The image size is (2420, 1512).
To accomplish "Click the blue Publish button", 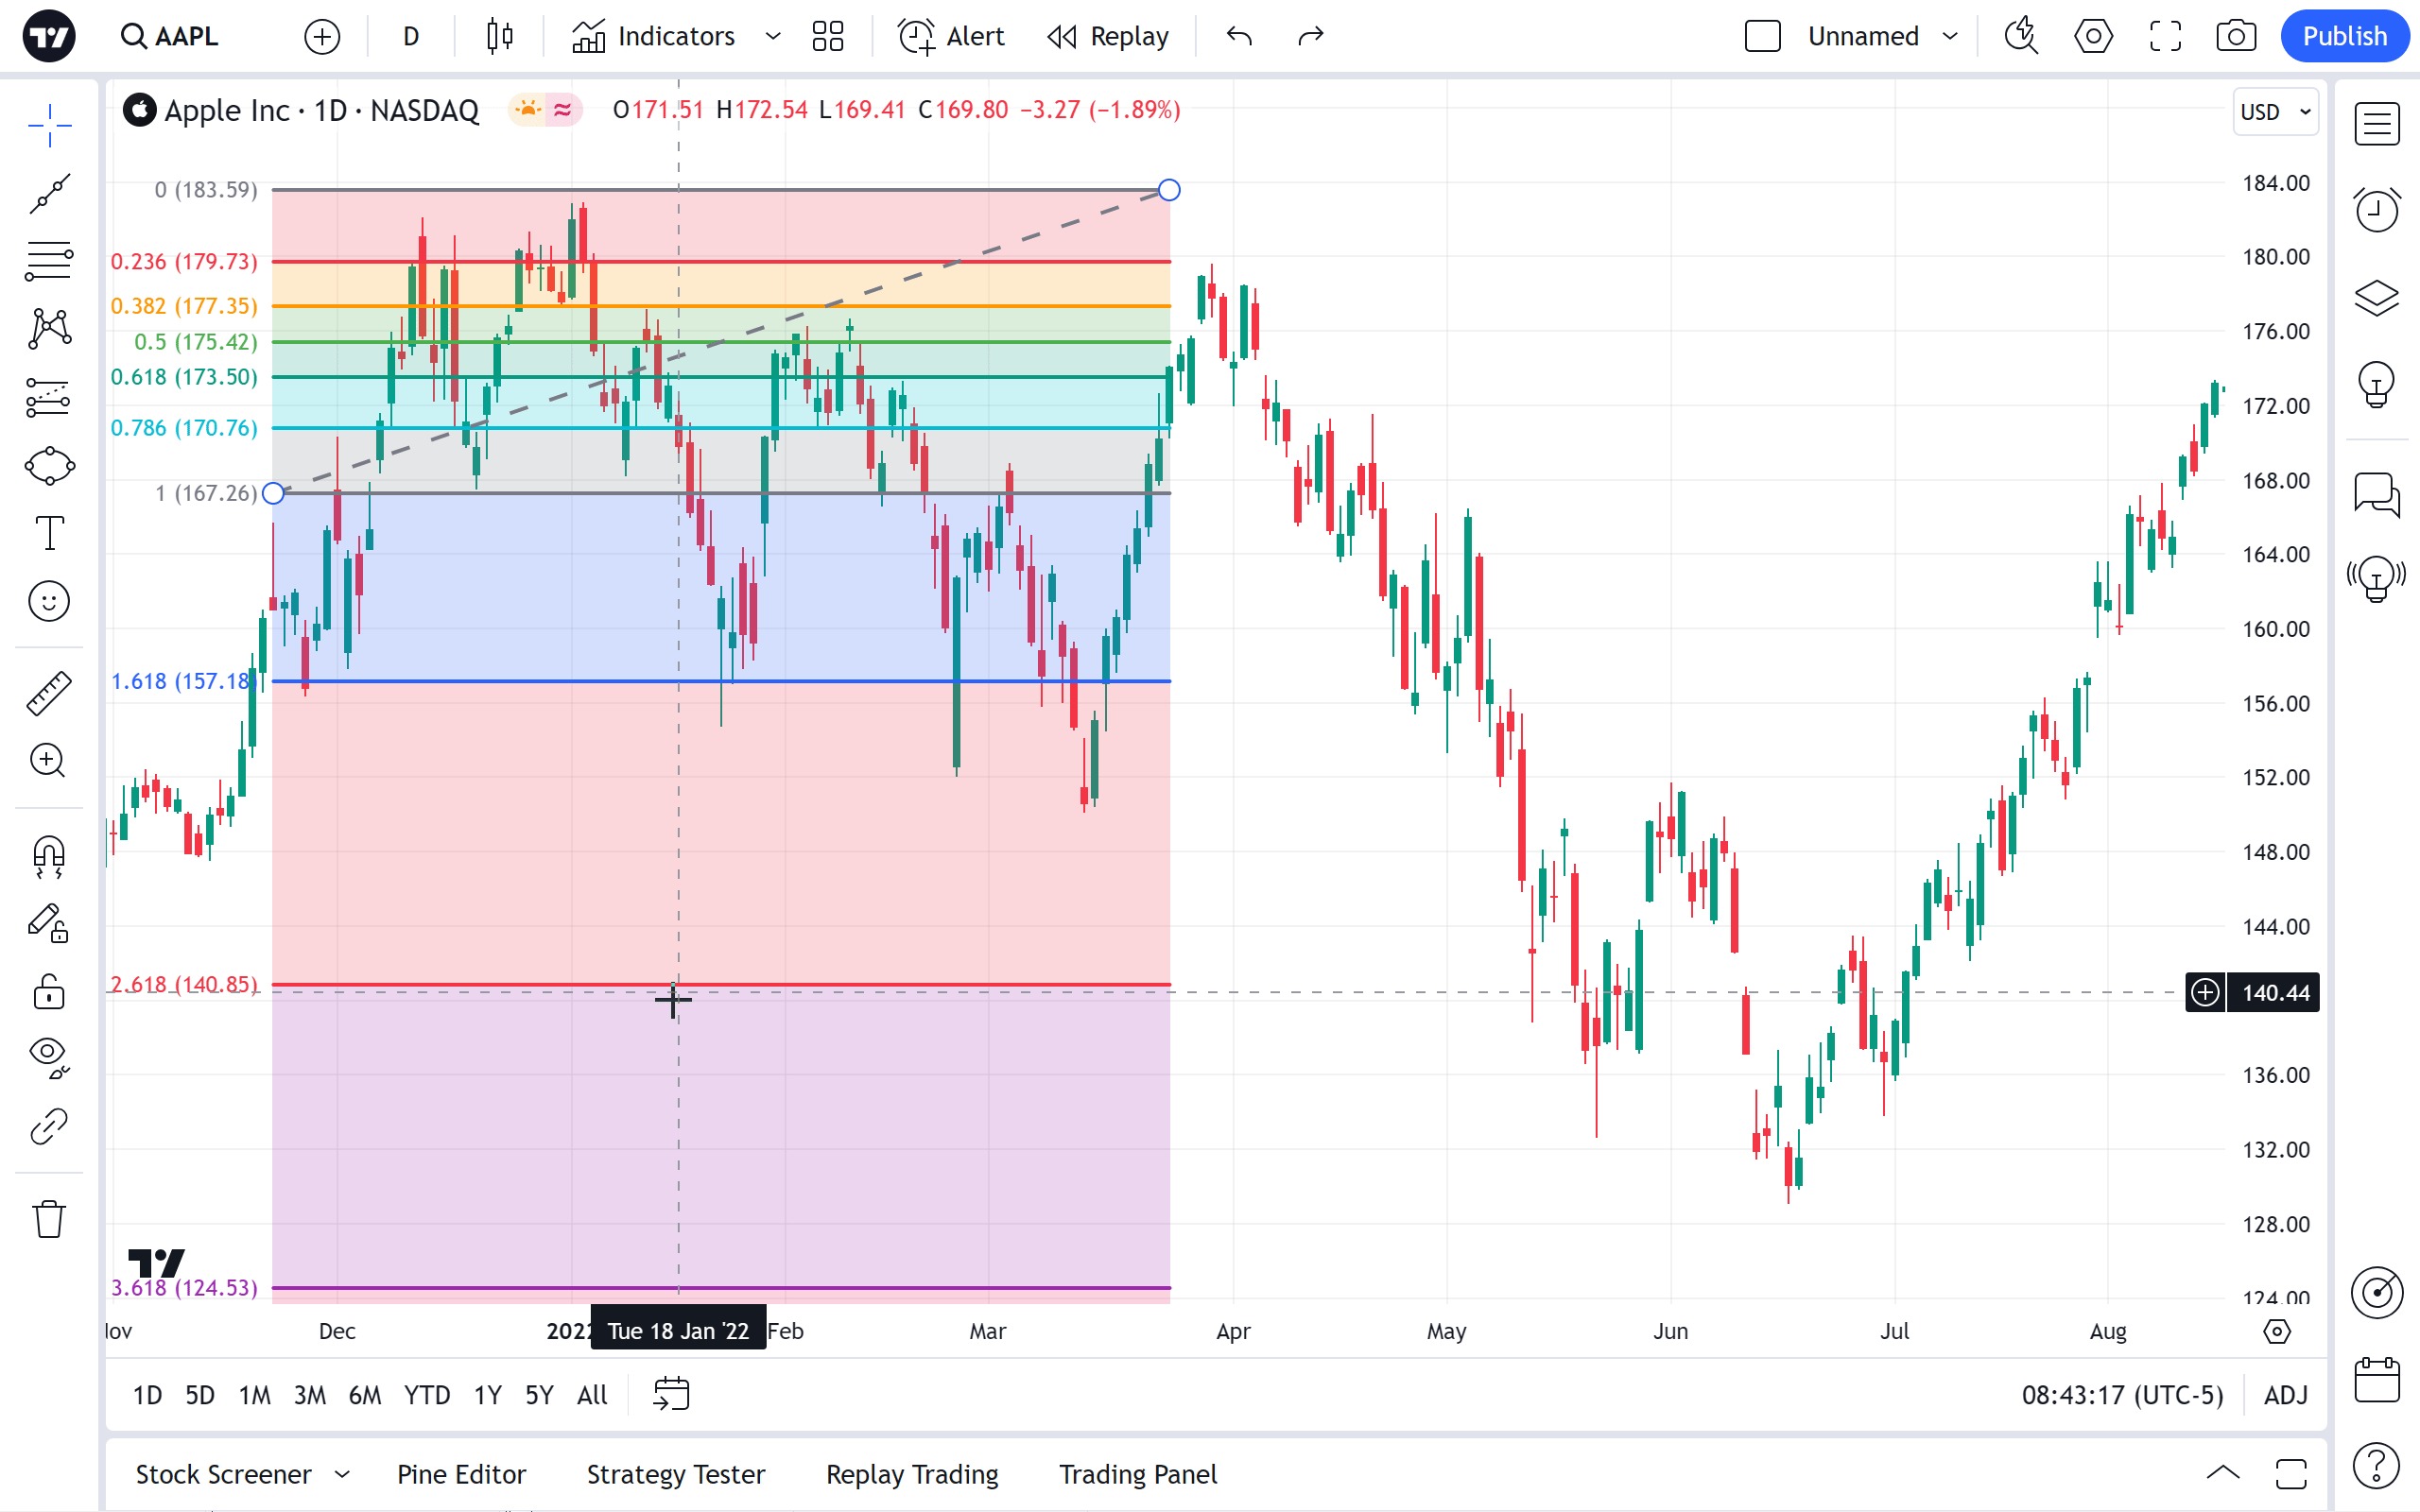I will [x=2344, y=37].
